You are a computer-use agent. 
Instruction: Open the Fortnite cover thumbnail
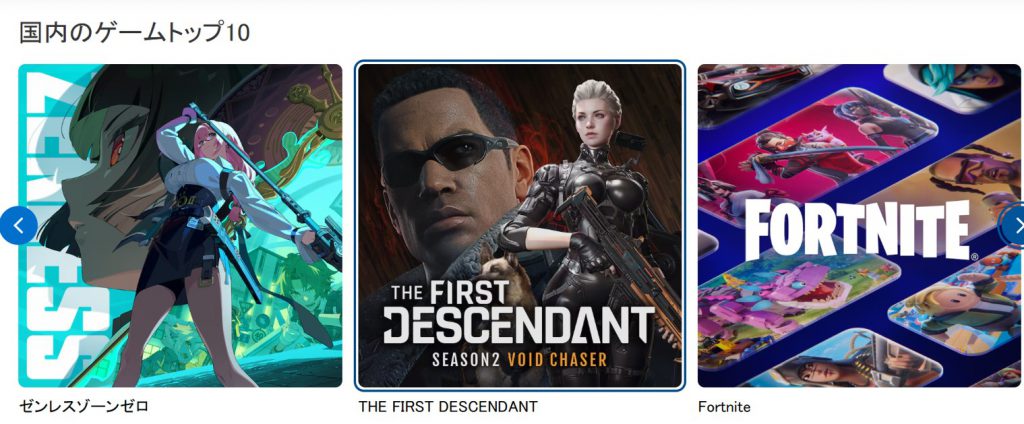click(859, 225)
